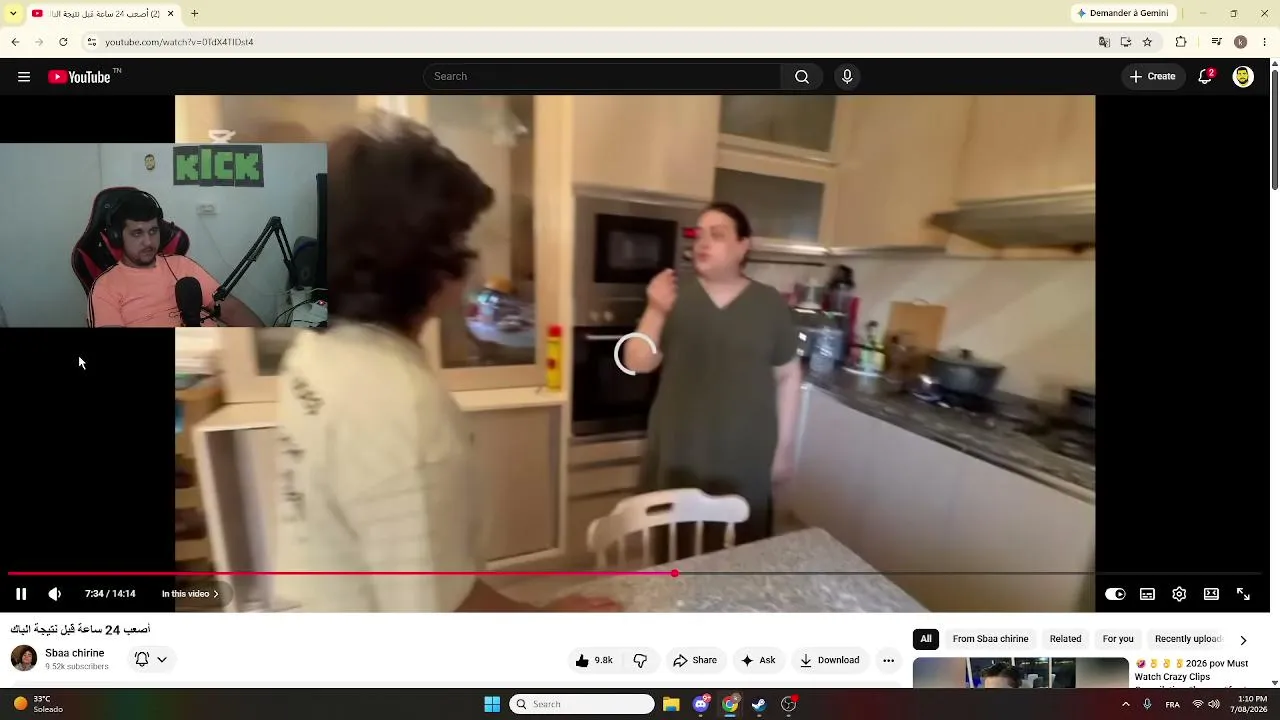Ask about this video
Viewport: 1280px width, 720px height.
coord(757,660)
